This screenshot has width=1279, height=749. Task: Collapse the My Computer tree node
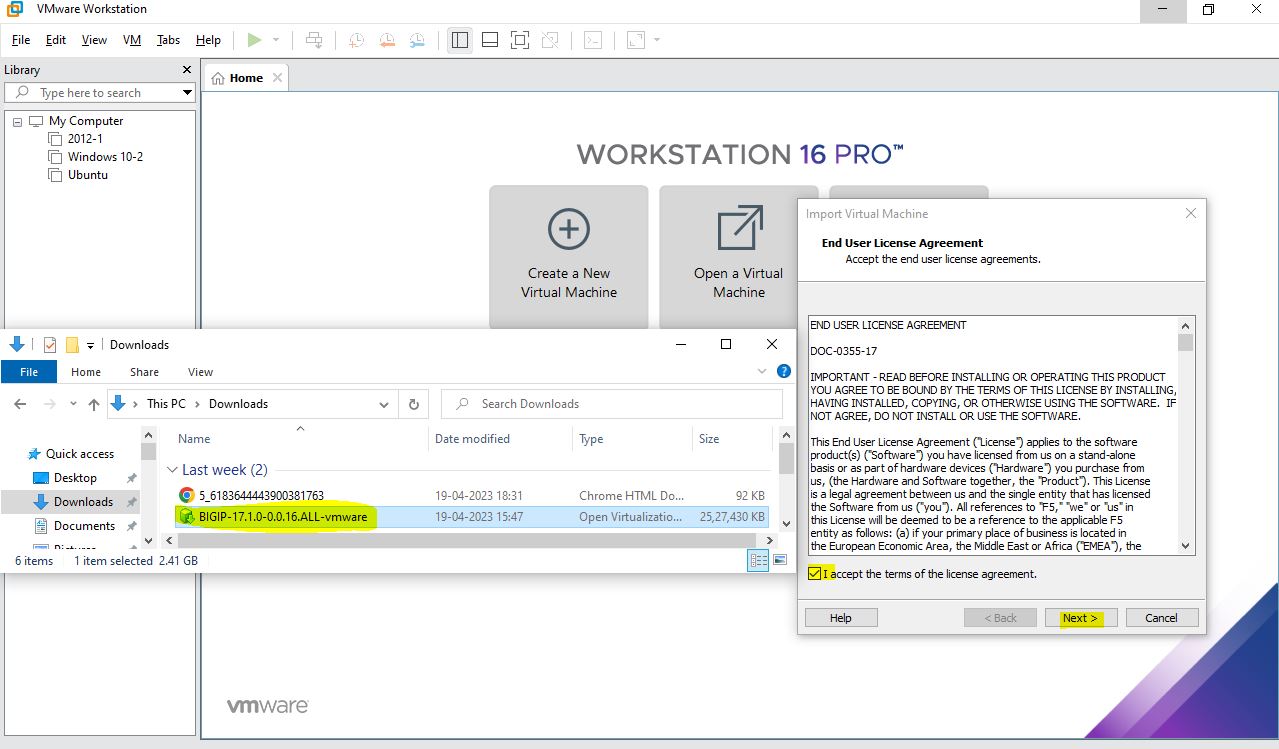18,121
